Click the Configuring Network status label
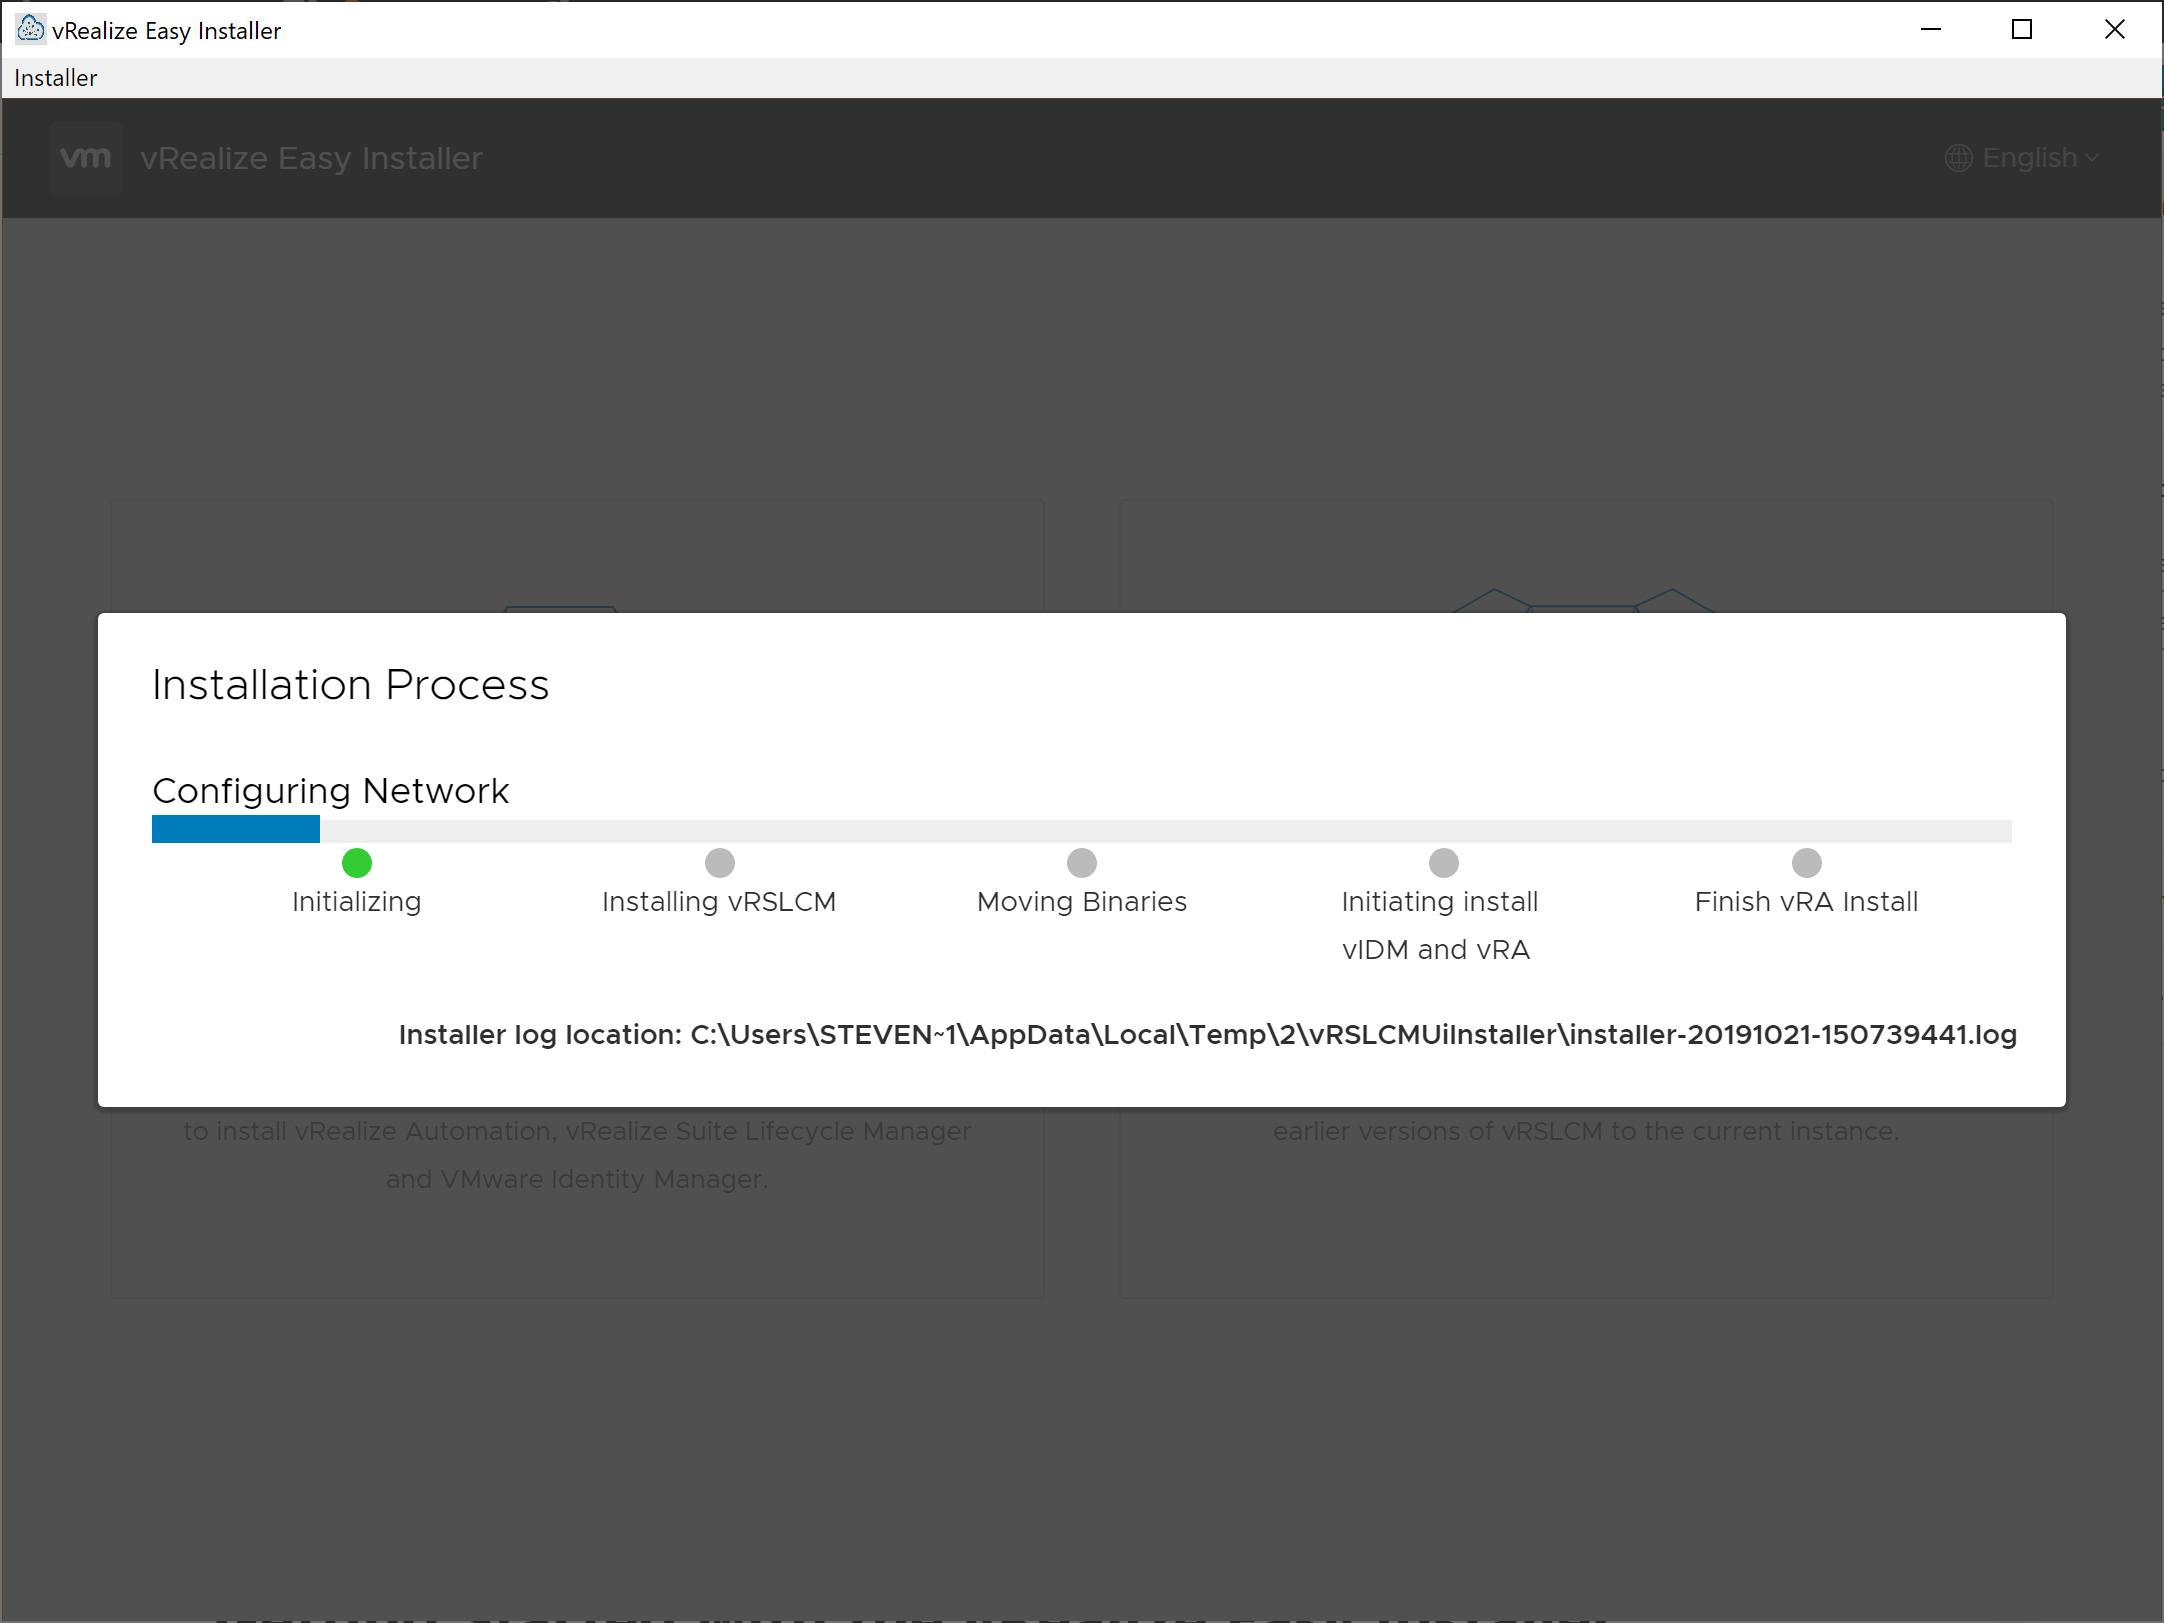 click(331, 791)
